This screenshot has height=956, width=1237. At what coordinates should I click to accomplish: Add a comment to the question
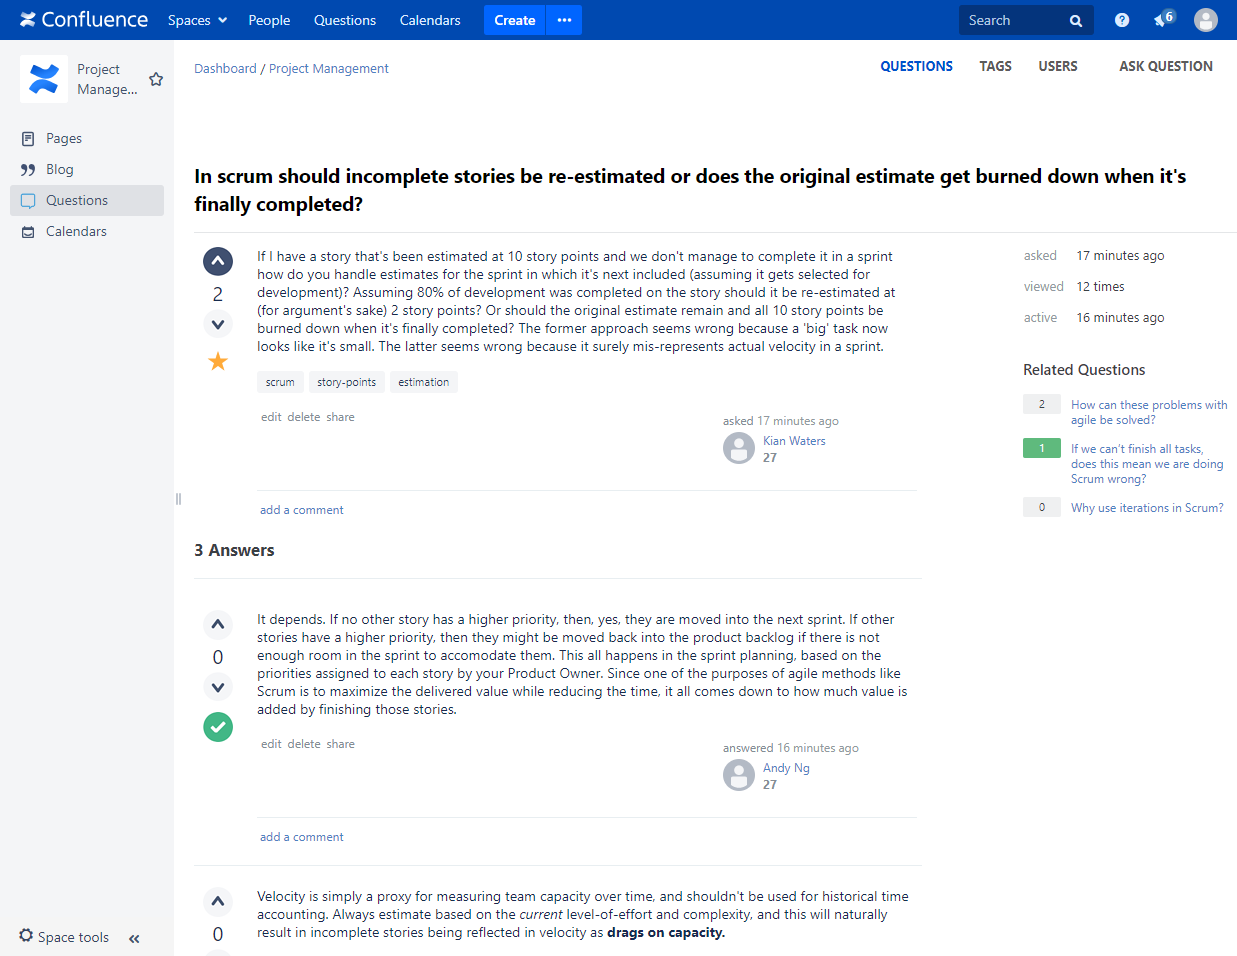(x=302, y=510)
